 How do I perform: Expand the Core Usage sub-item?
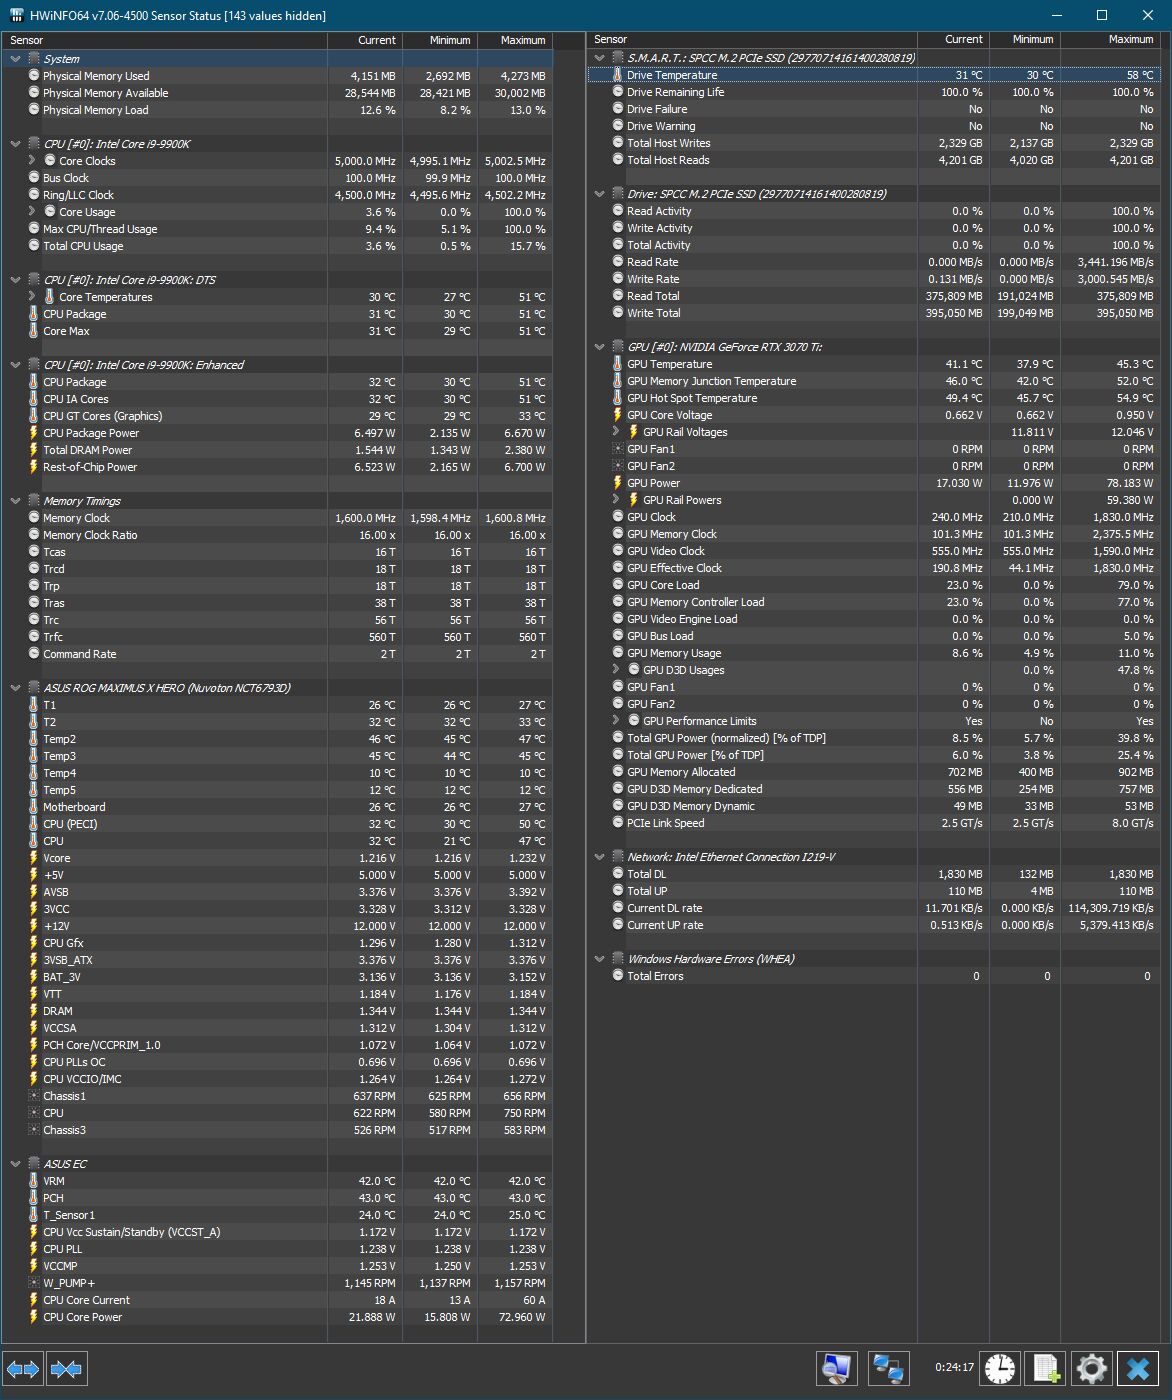(33, 211)
